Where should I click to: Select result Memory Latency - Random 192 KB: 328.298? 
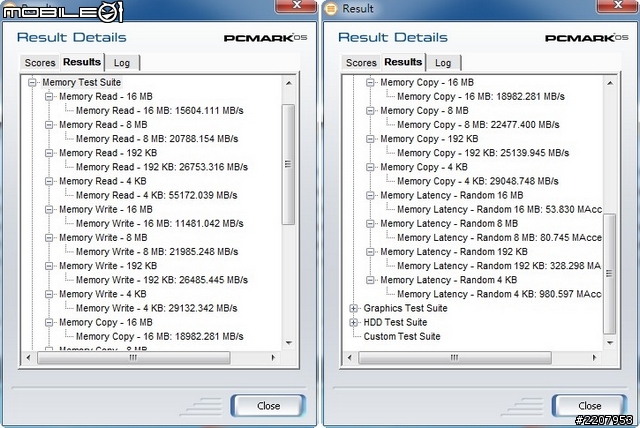coord(499,266)
